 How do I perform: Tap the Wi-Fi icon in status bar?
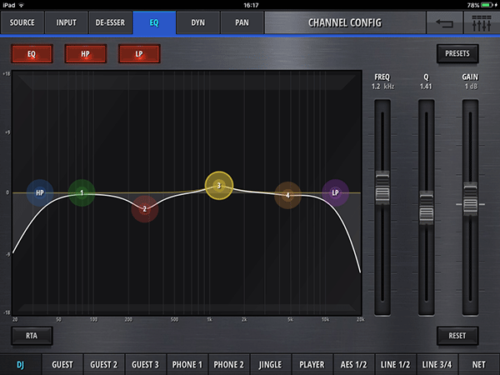[x=21, y=5]
